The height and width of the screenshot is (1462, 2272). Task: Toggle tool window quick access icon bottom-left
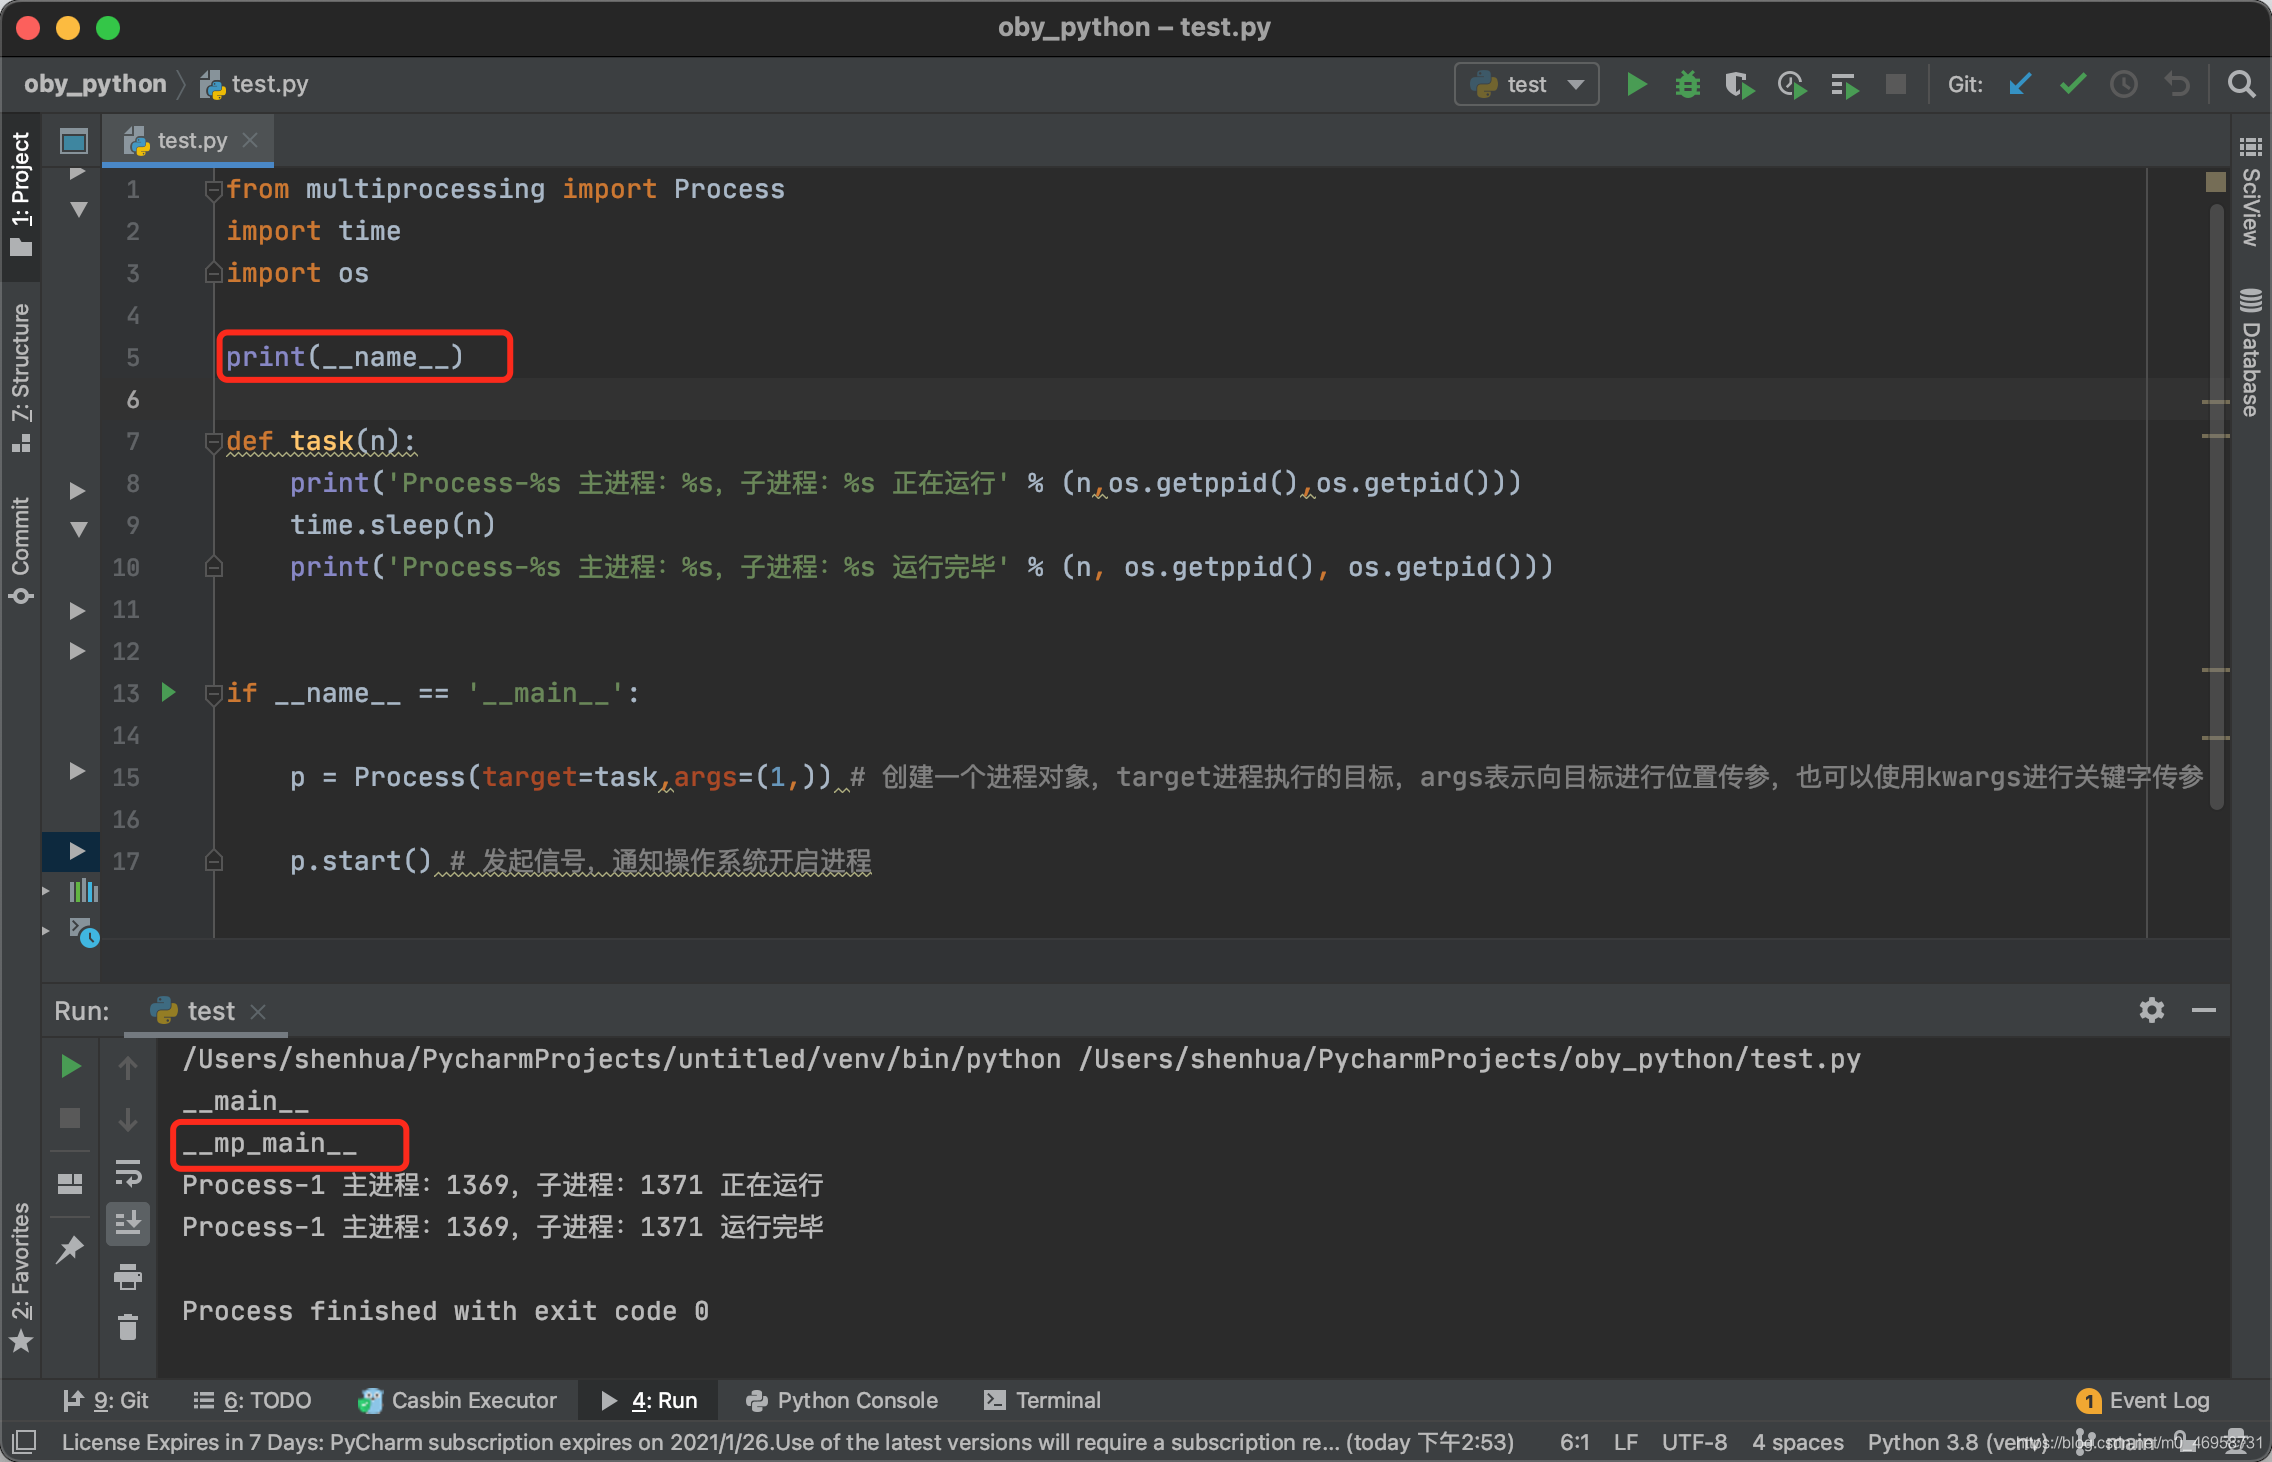(x=24, y=1442)
